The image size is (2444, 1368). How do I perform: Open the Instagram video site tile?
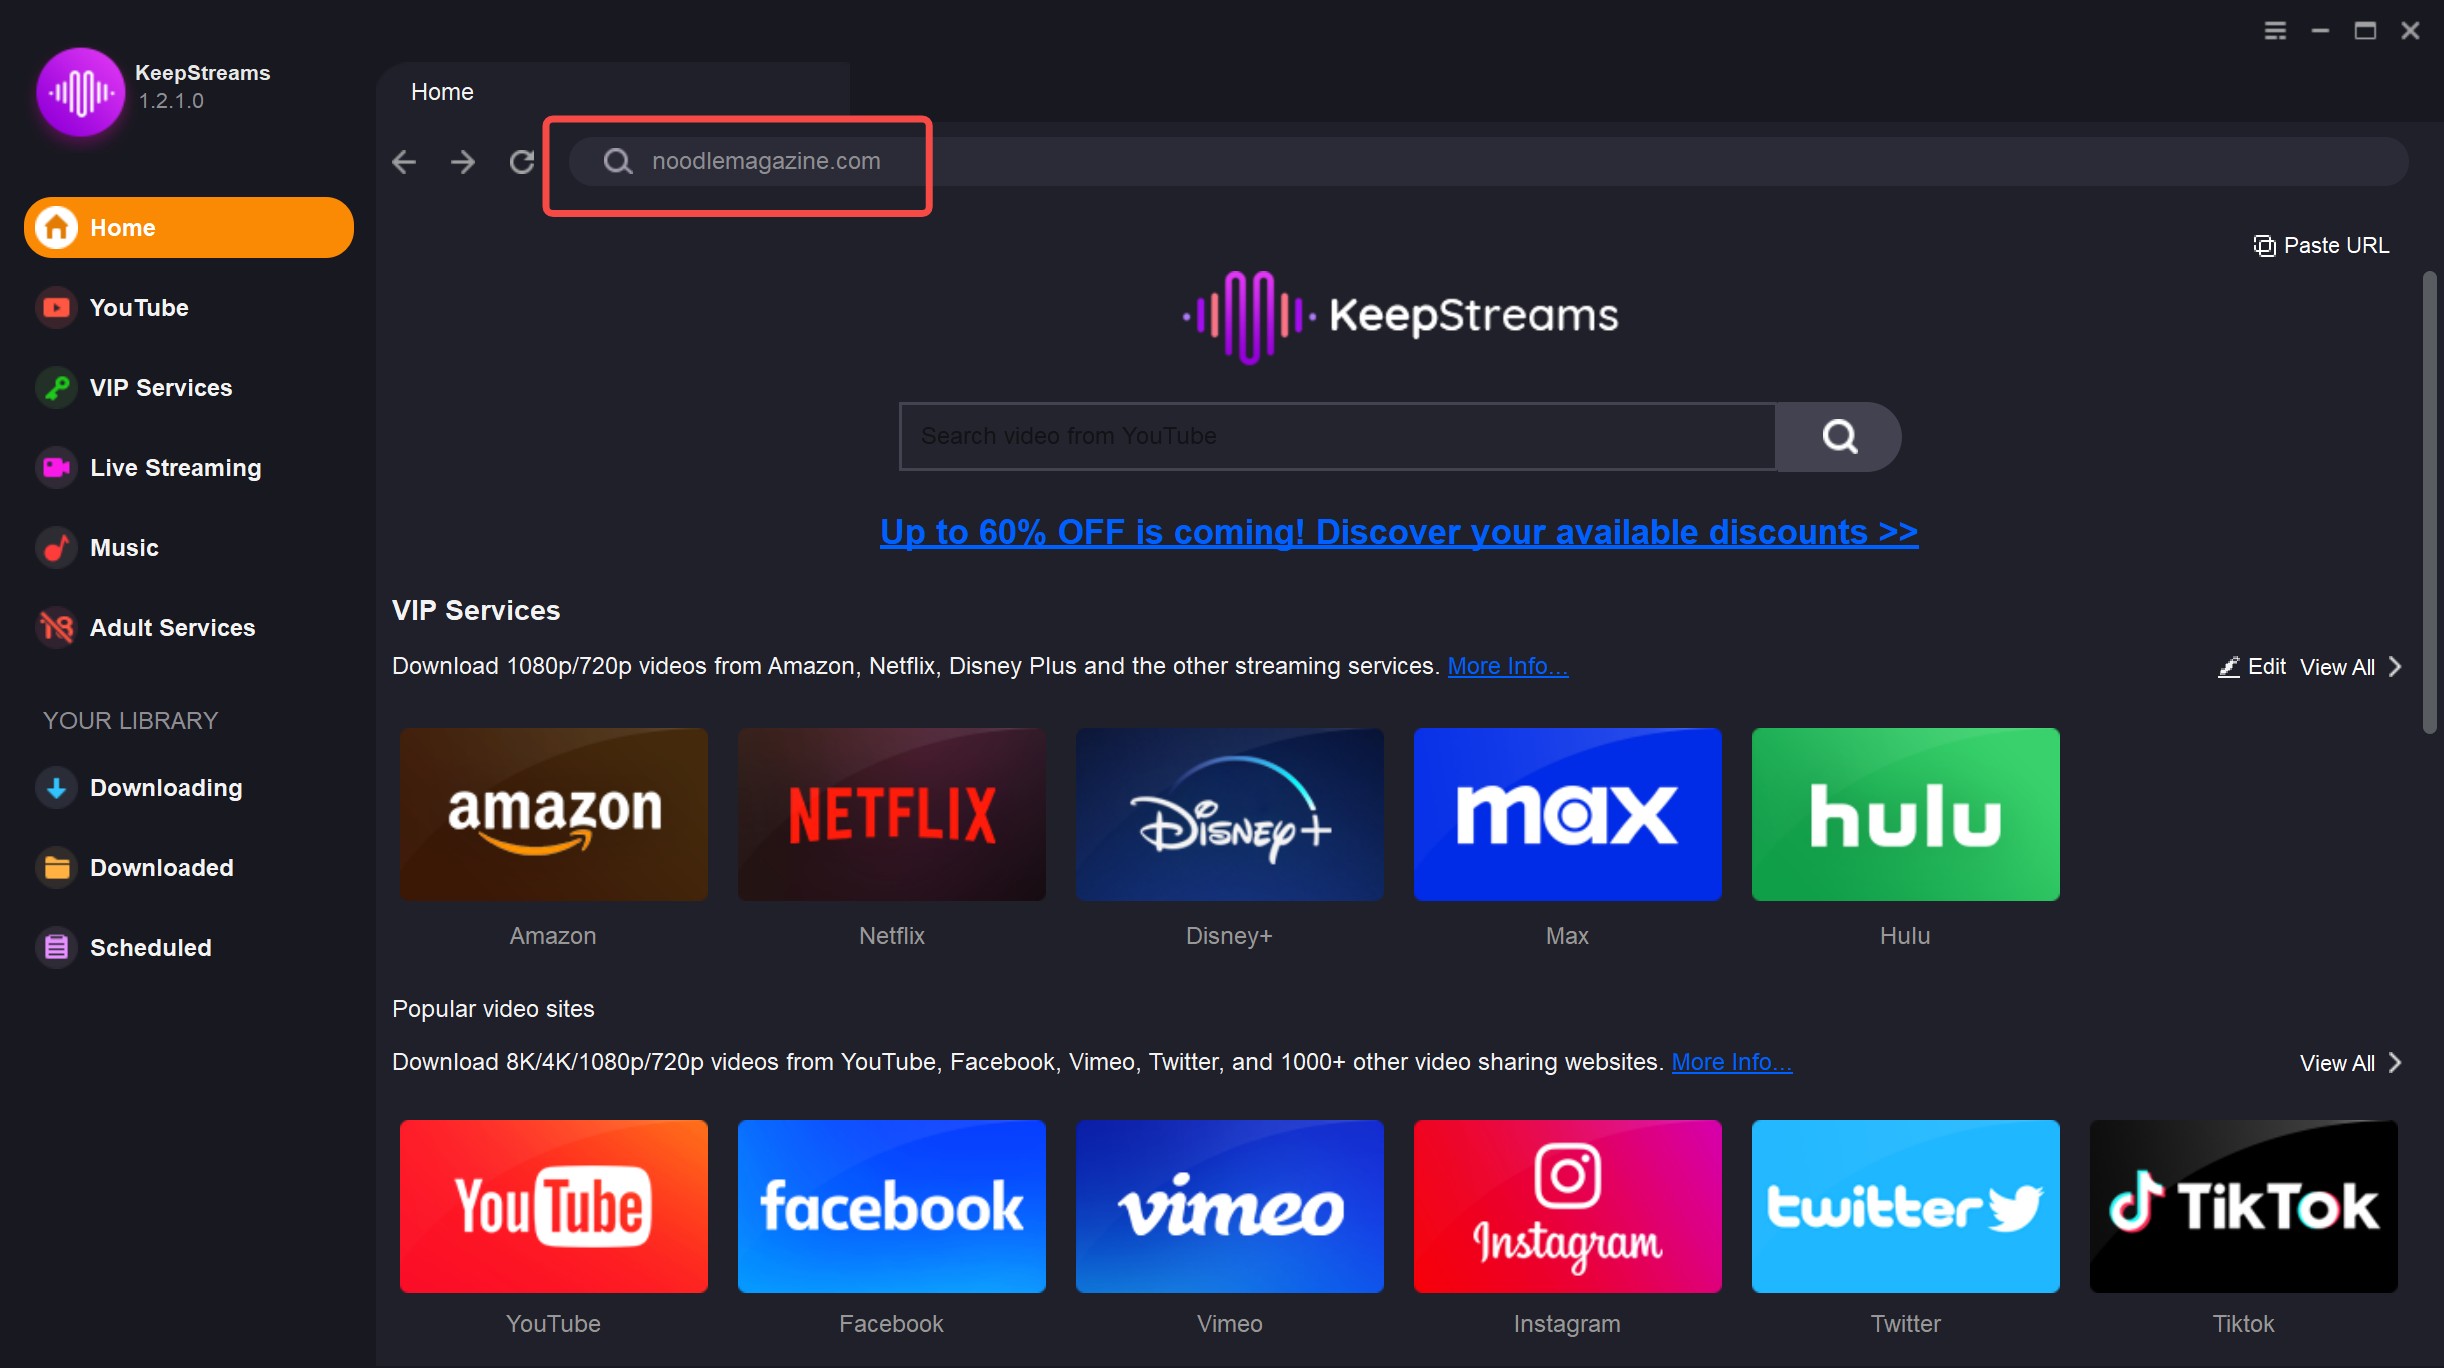1567,1206
